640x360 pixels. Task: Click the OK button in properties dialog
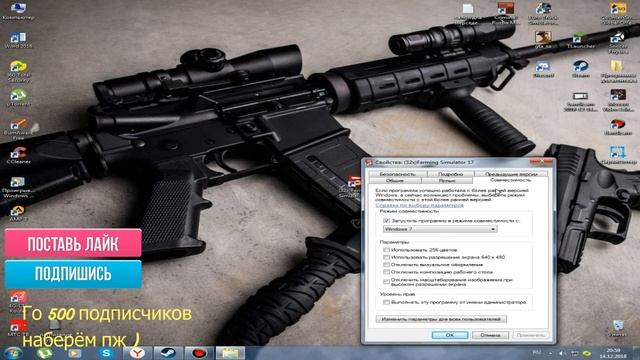pyautogui.click(x=450, y=335)
